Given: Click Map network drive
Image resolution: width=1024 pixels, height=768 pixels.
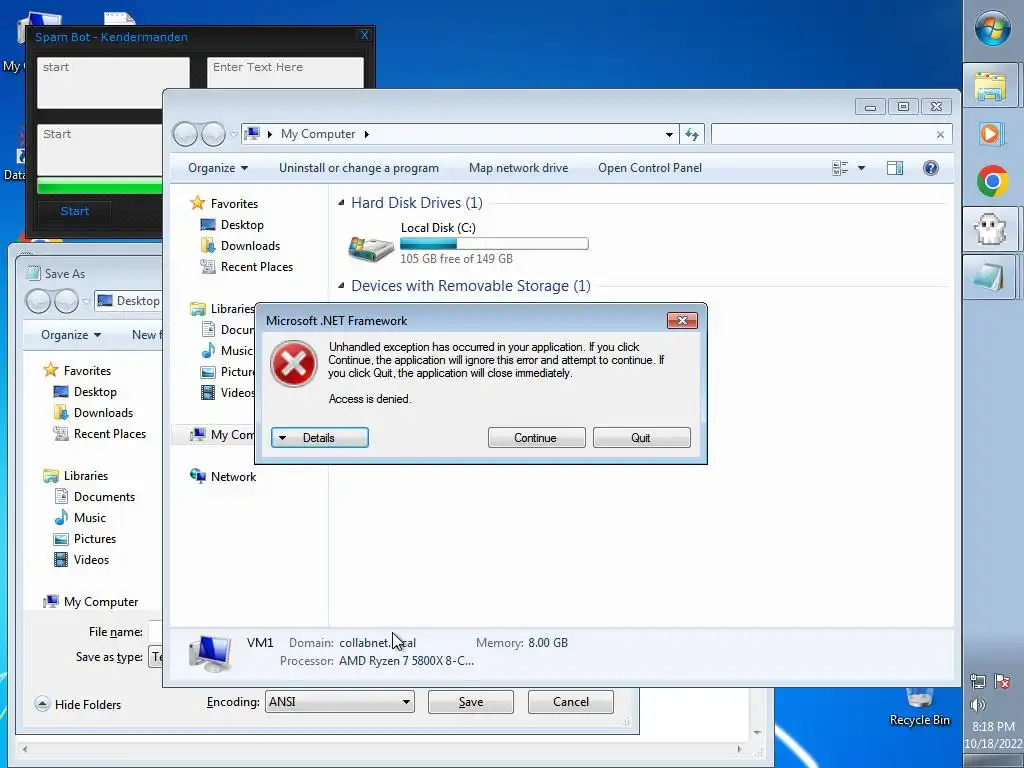Looking at the screenshot, I should coord(519,168).
